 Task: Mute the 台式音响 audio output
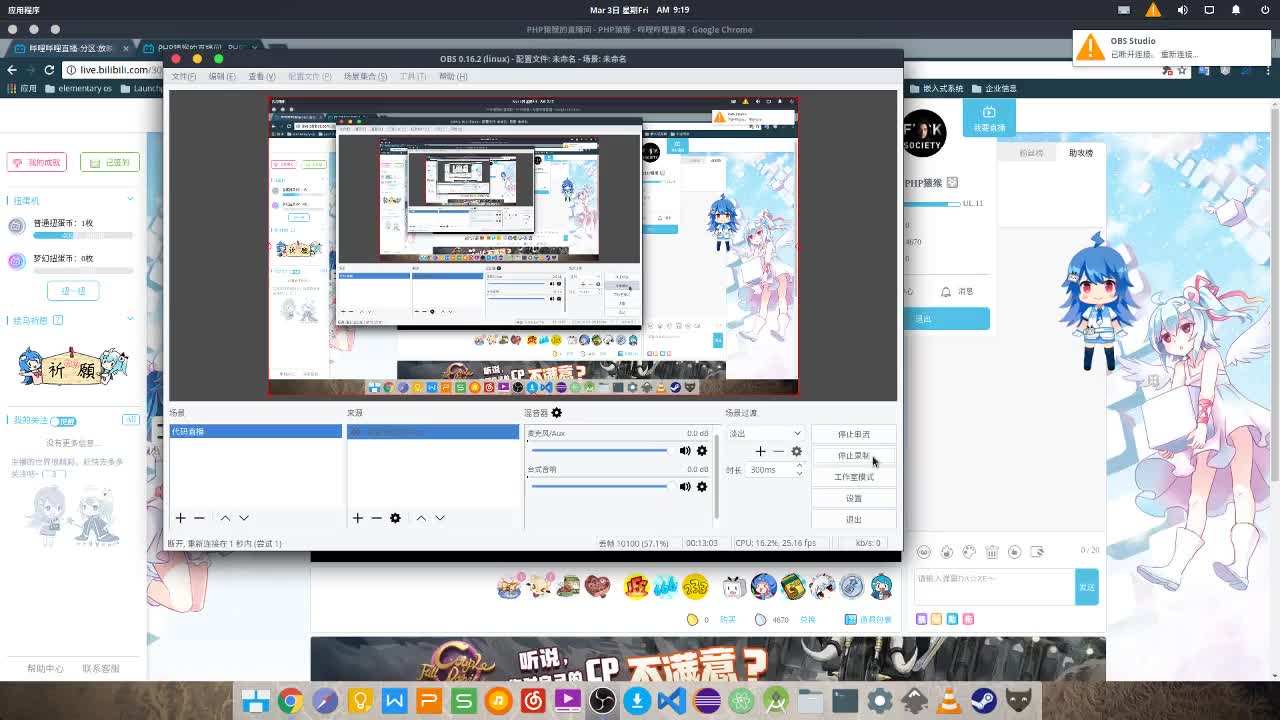click(x=684, y=487)
